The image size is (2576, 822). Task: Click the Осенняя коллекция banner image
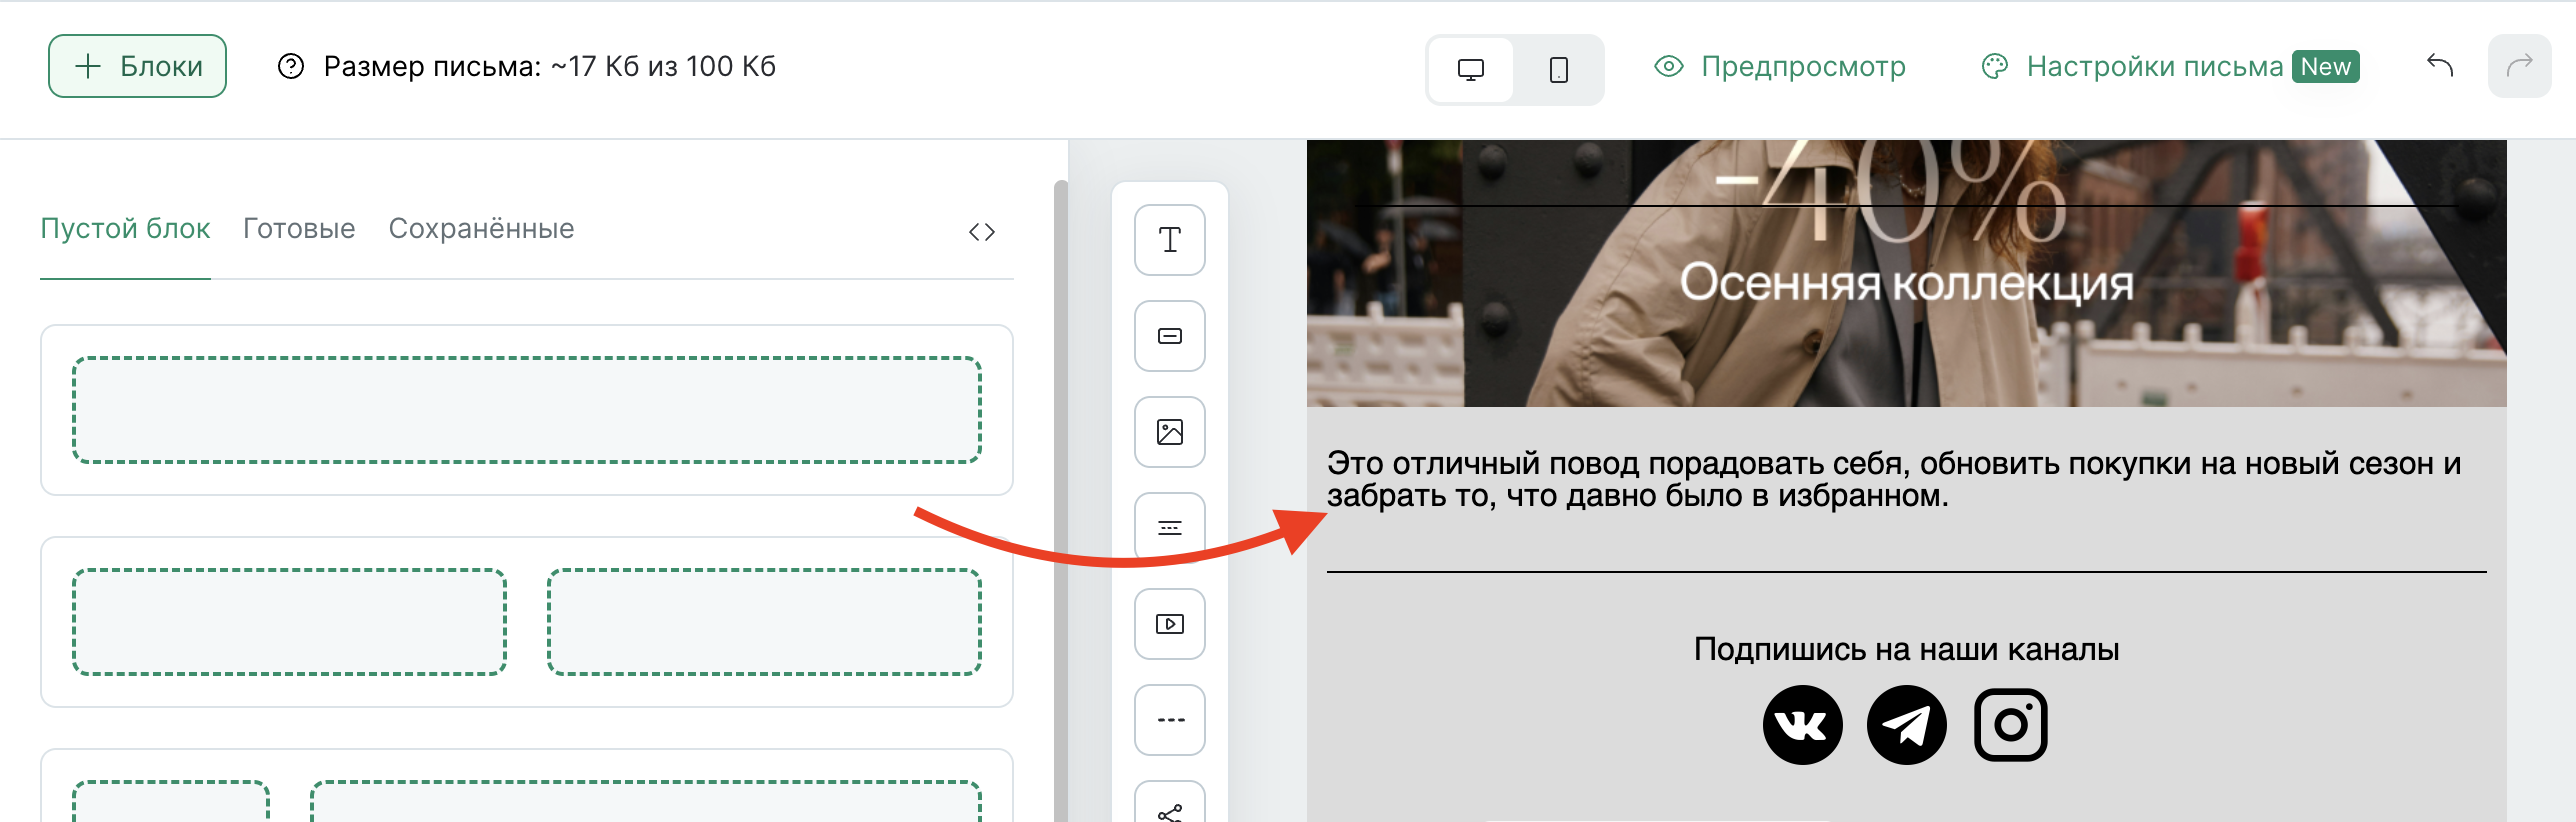coord(1906,273)
